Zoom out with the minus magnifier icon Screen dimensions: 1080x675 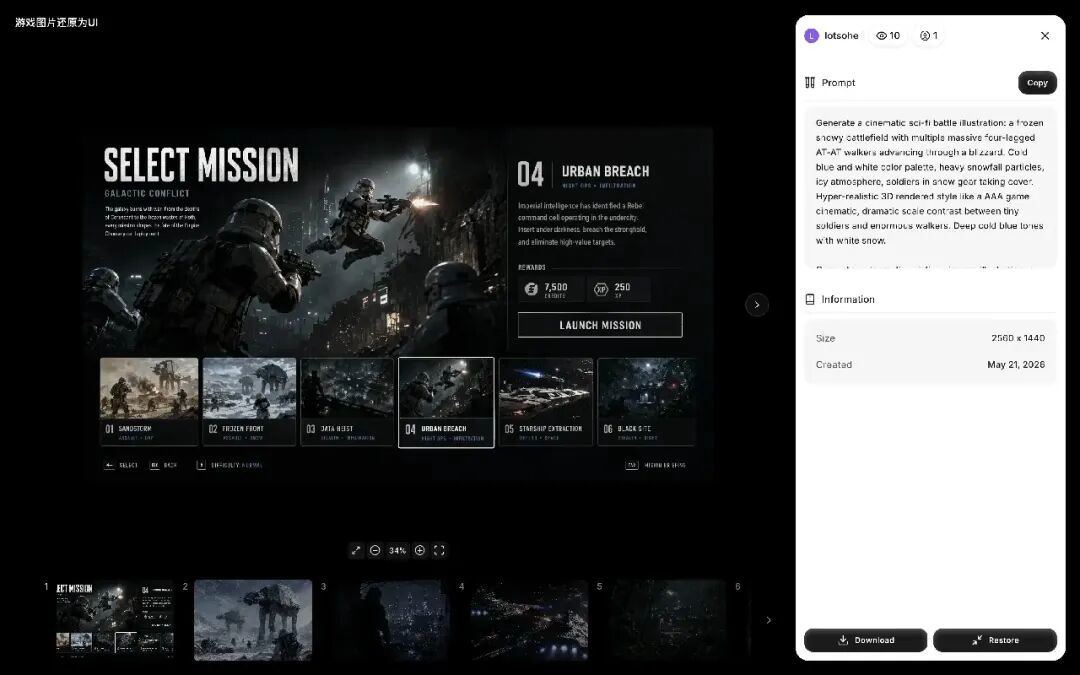pyautogui.click(x=375, y=550)
